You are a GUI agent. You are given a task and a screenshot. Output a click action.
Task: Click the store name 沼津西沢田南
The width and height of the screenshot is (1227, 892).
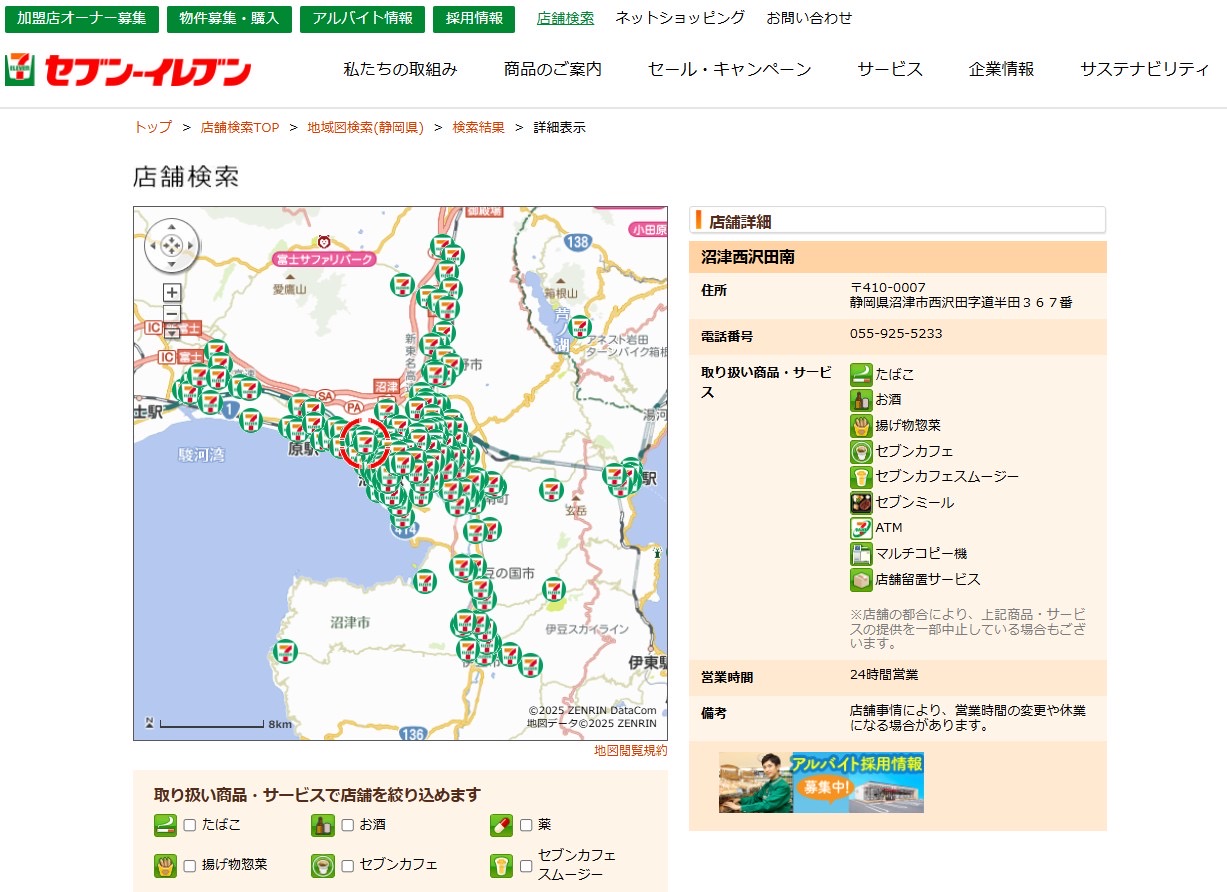(x=748, y=257)
